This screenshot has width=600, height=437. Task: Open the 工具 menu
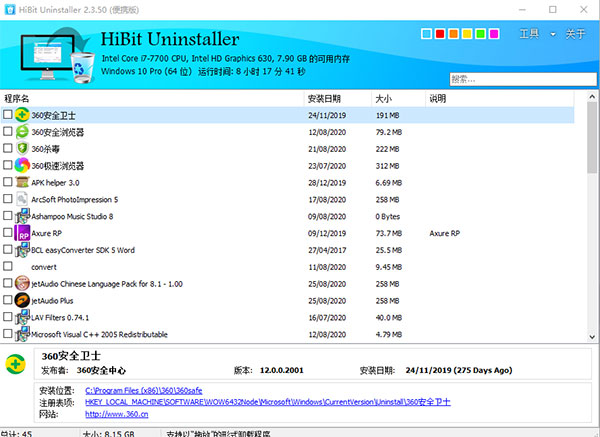pos(529,34)
